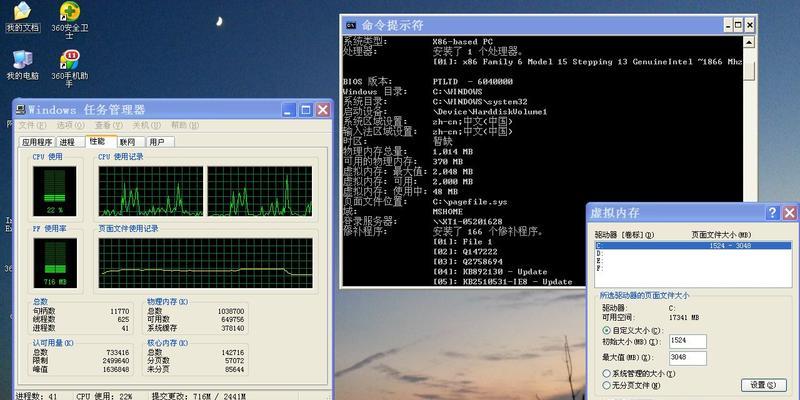Select the 无分页文件 radio button
Image resolution: width=800 pixels, height=400 pixels.
tap(607, 385)
